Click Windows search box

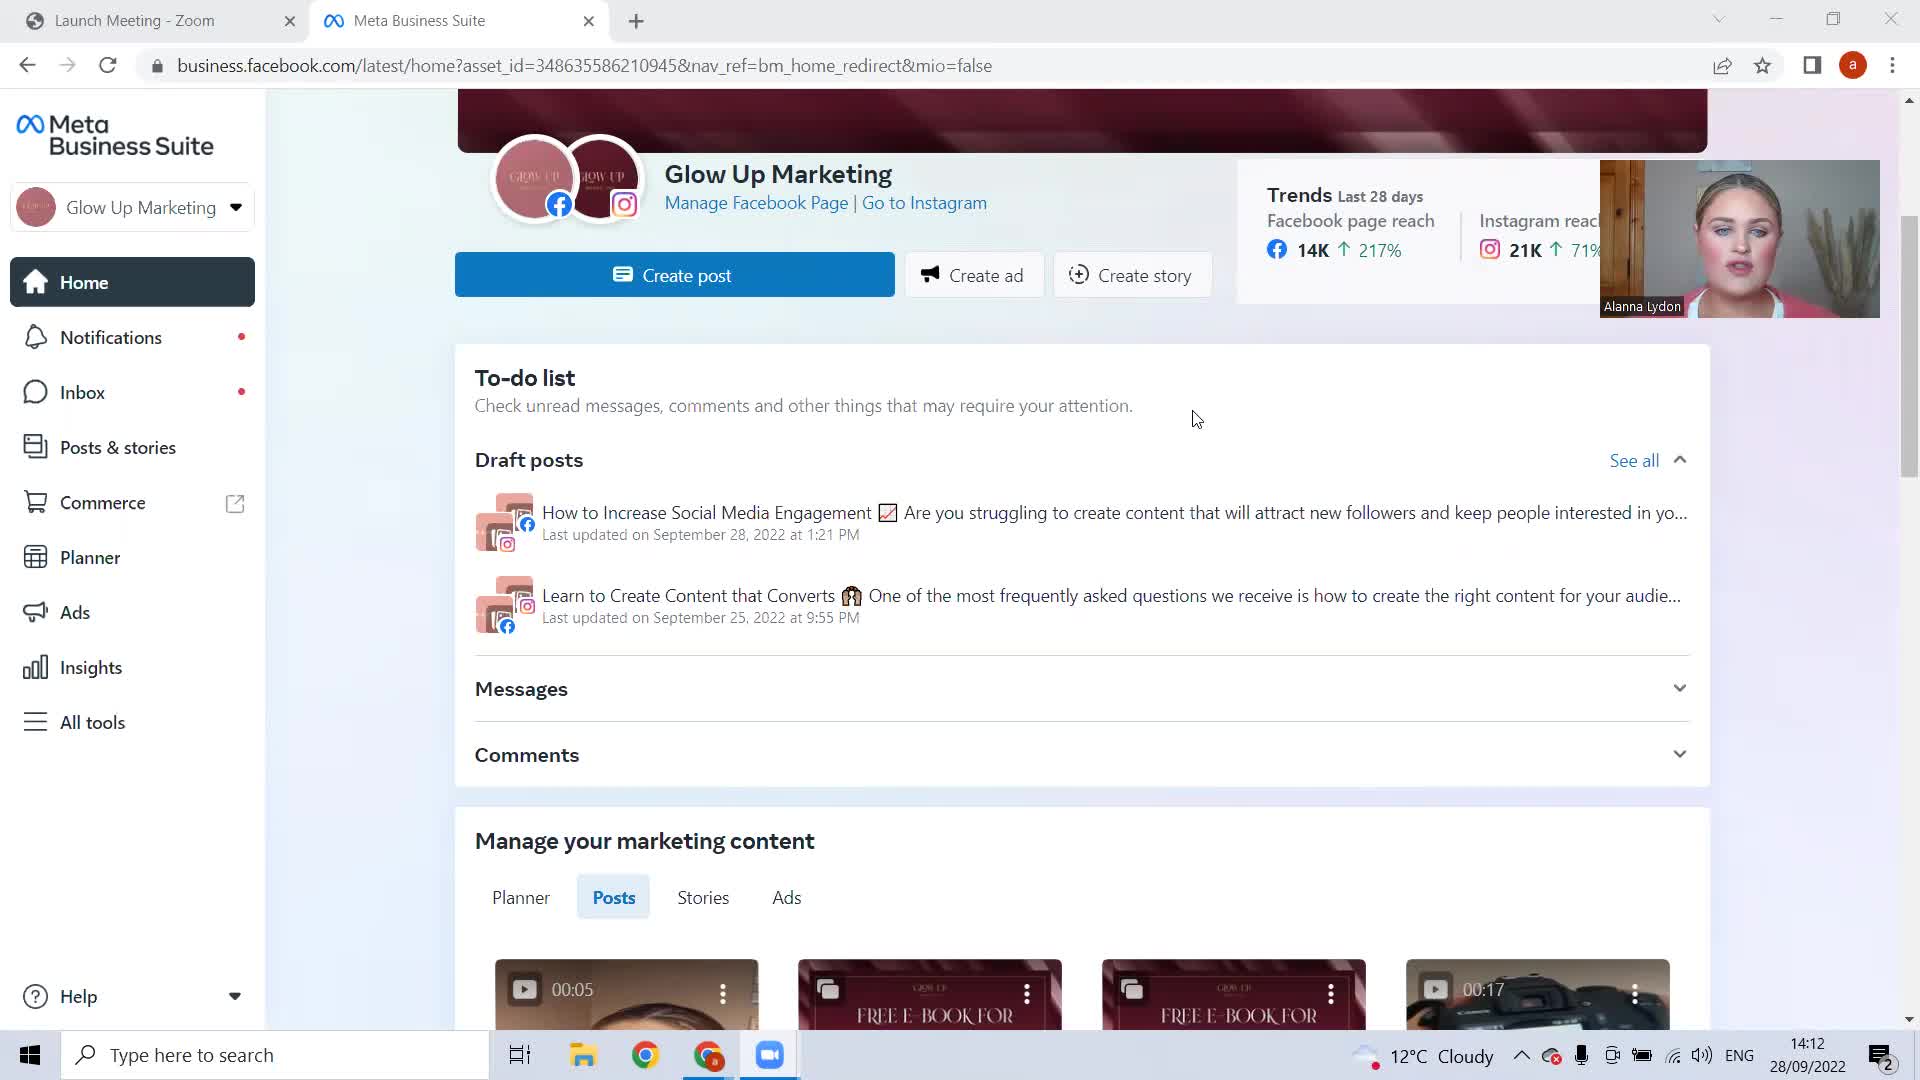[276, 1055]
